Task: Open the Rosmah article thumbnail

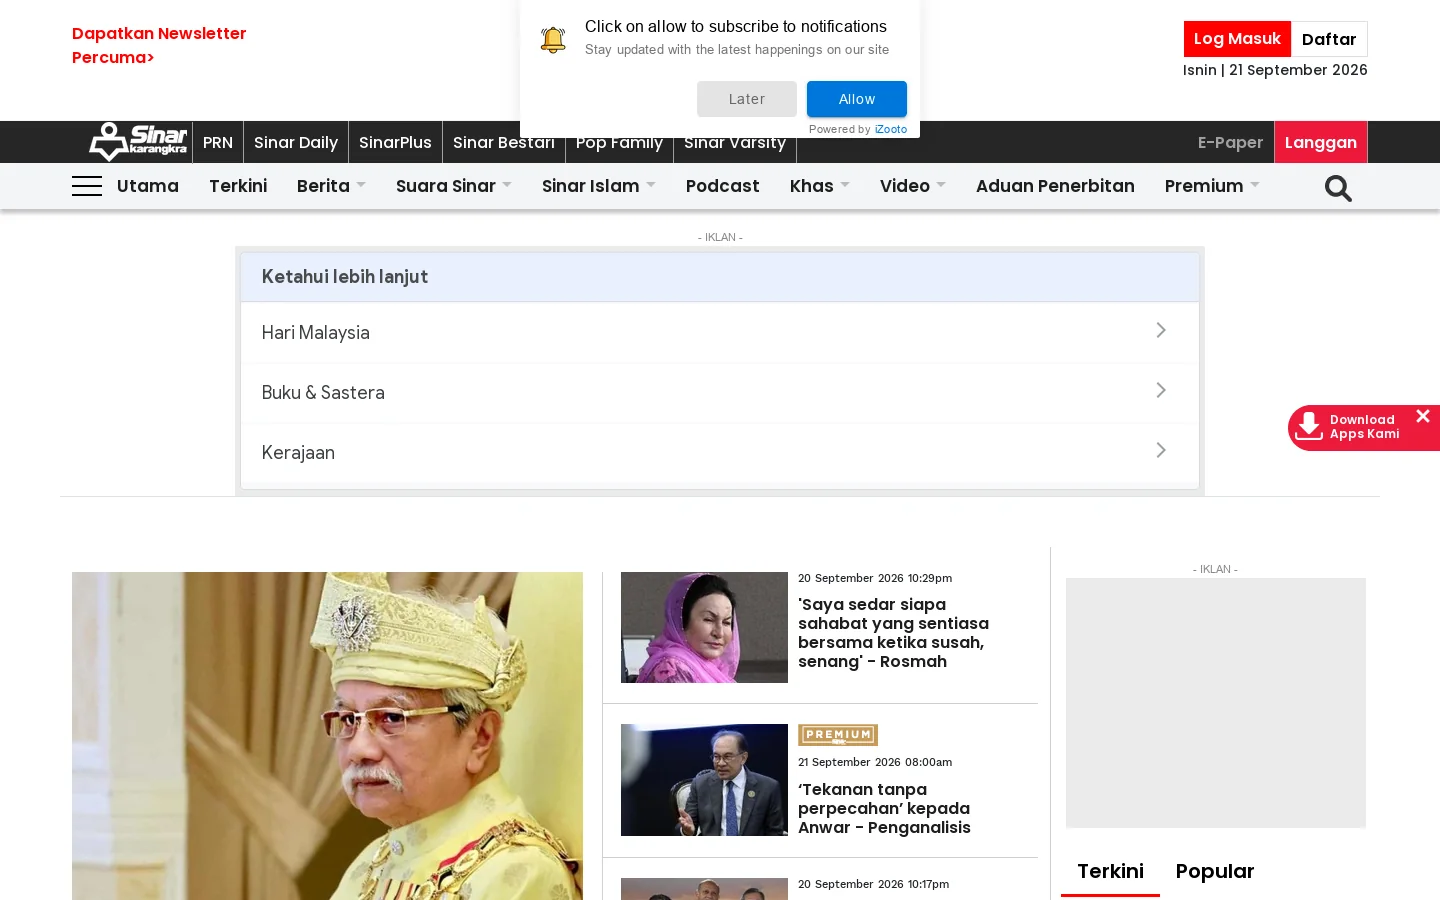Action: 704,627
